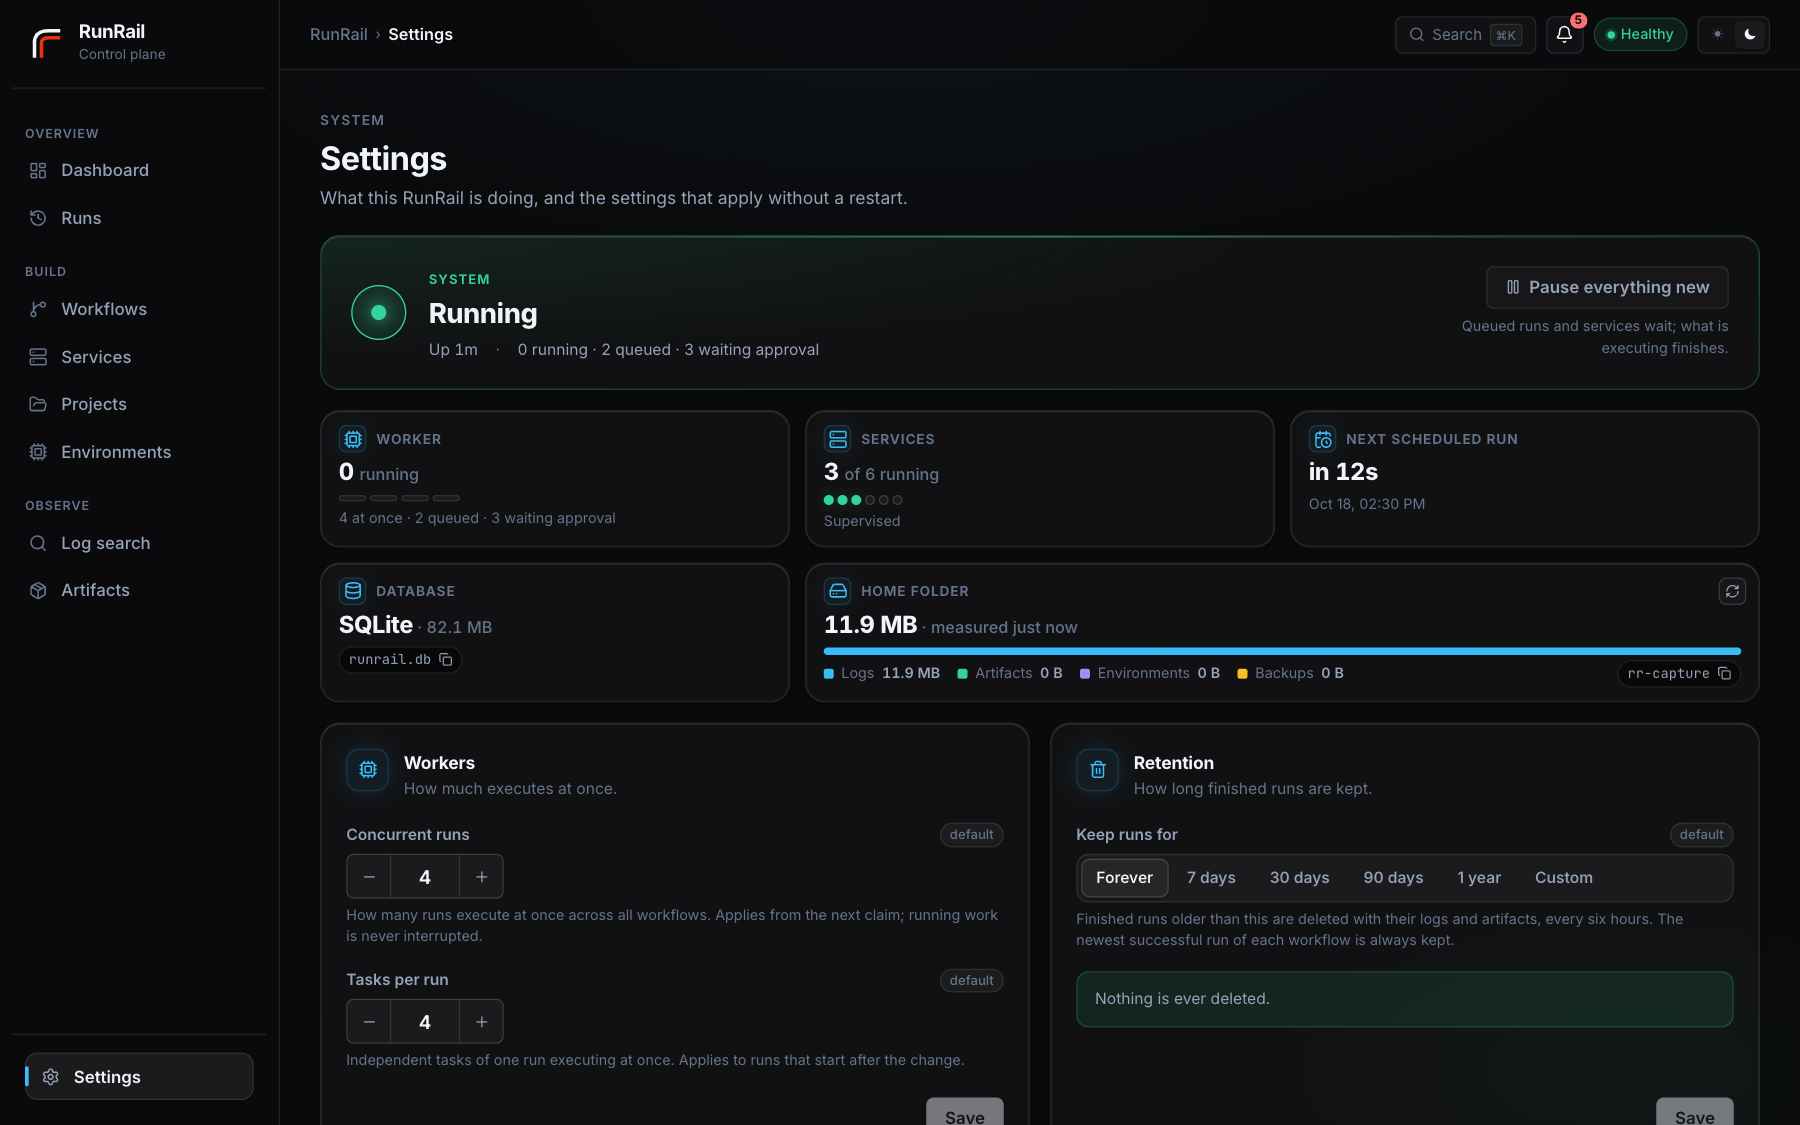Click the home folder usage bar
1800x1125 pixels.
coord(1282,652)
